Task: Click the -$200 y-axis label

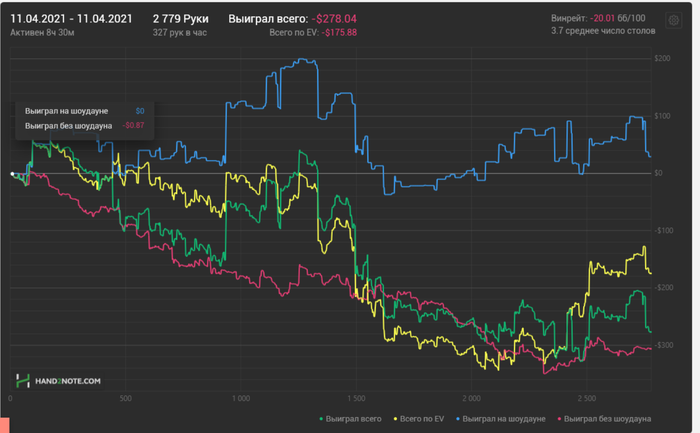Action: point(663,287)
